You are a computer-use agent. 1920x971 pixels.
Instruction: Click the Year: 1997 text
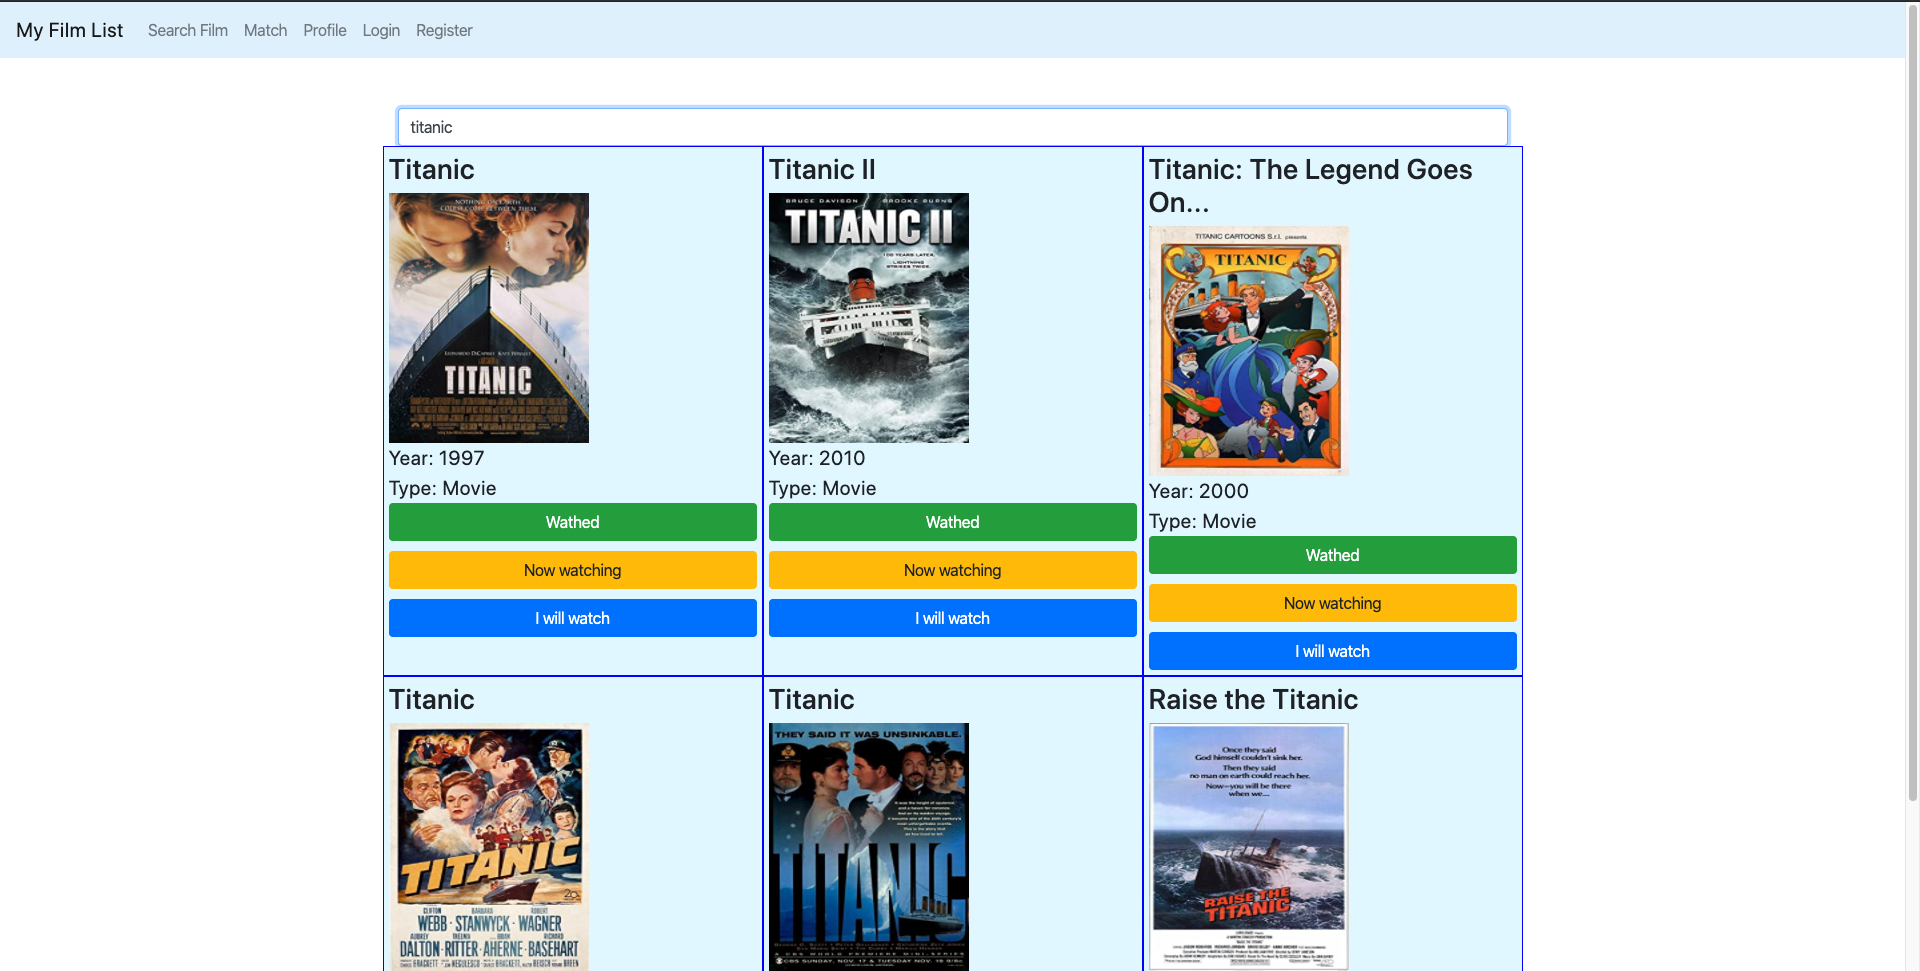coord(436,458)
